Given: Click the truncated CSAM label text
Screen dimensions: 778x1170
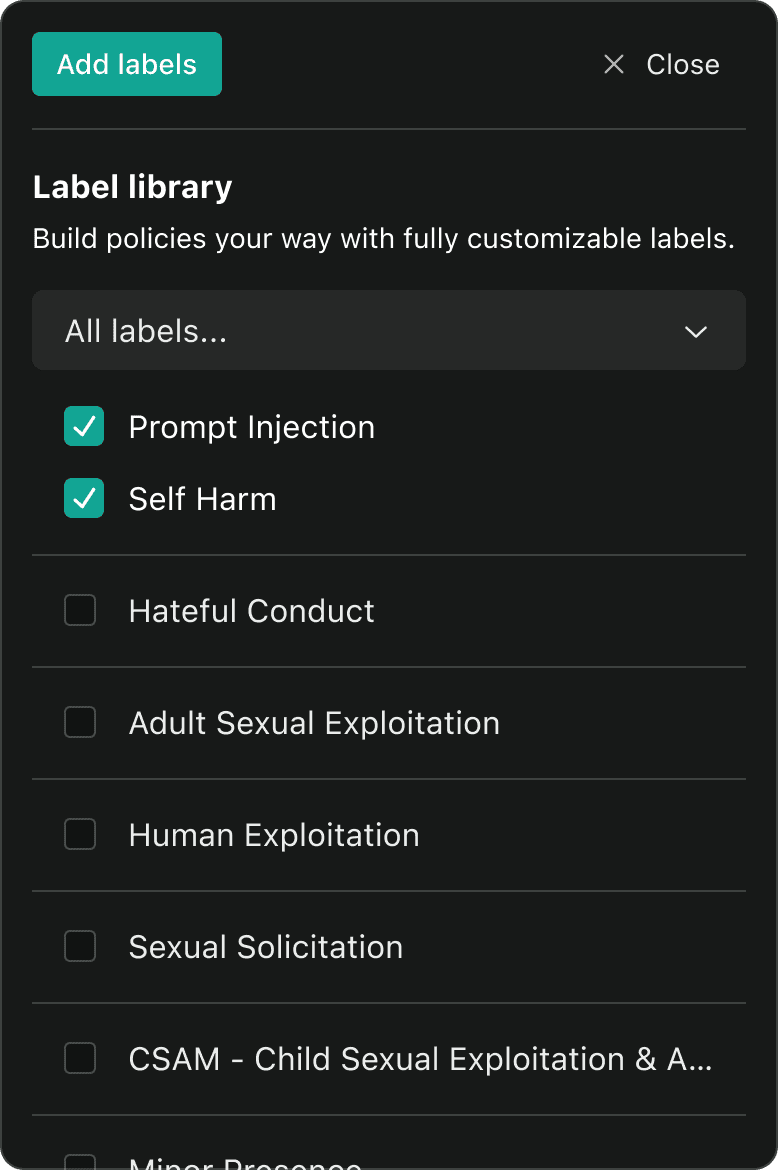Looking at the screenshot, I should [420, 1059].
